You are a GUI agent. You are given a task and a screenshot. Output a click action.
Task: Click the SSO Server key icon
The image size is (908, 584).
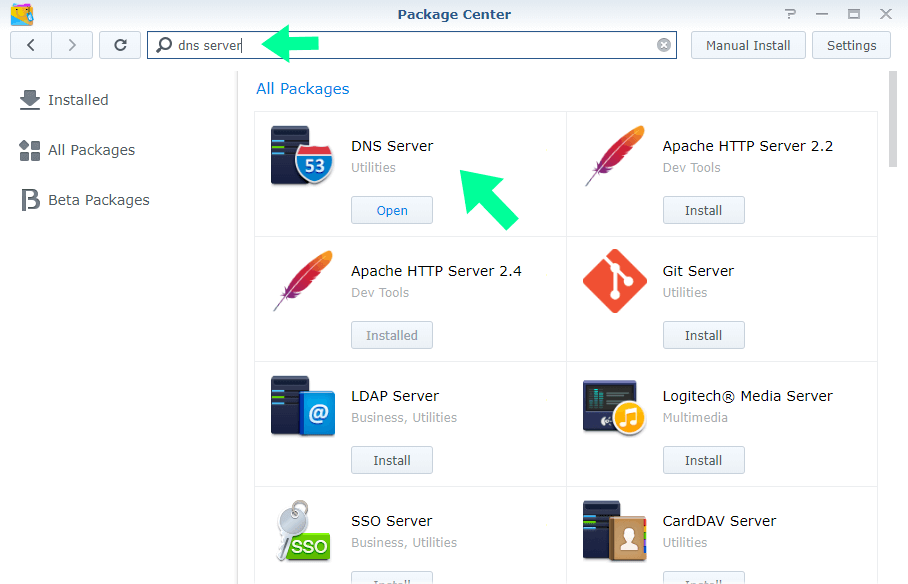(303, 531)
